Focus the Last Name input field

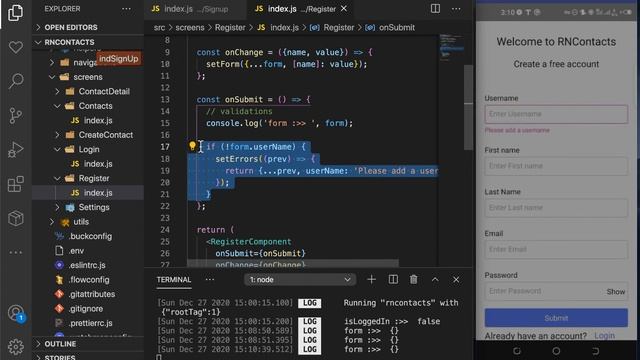[x=556, y=208]
